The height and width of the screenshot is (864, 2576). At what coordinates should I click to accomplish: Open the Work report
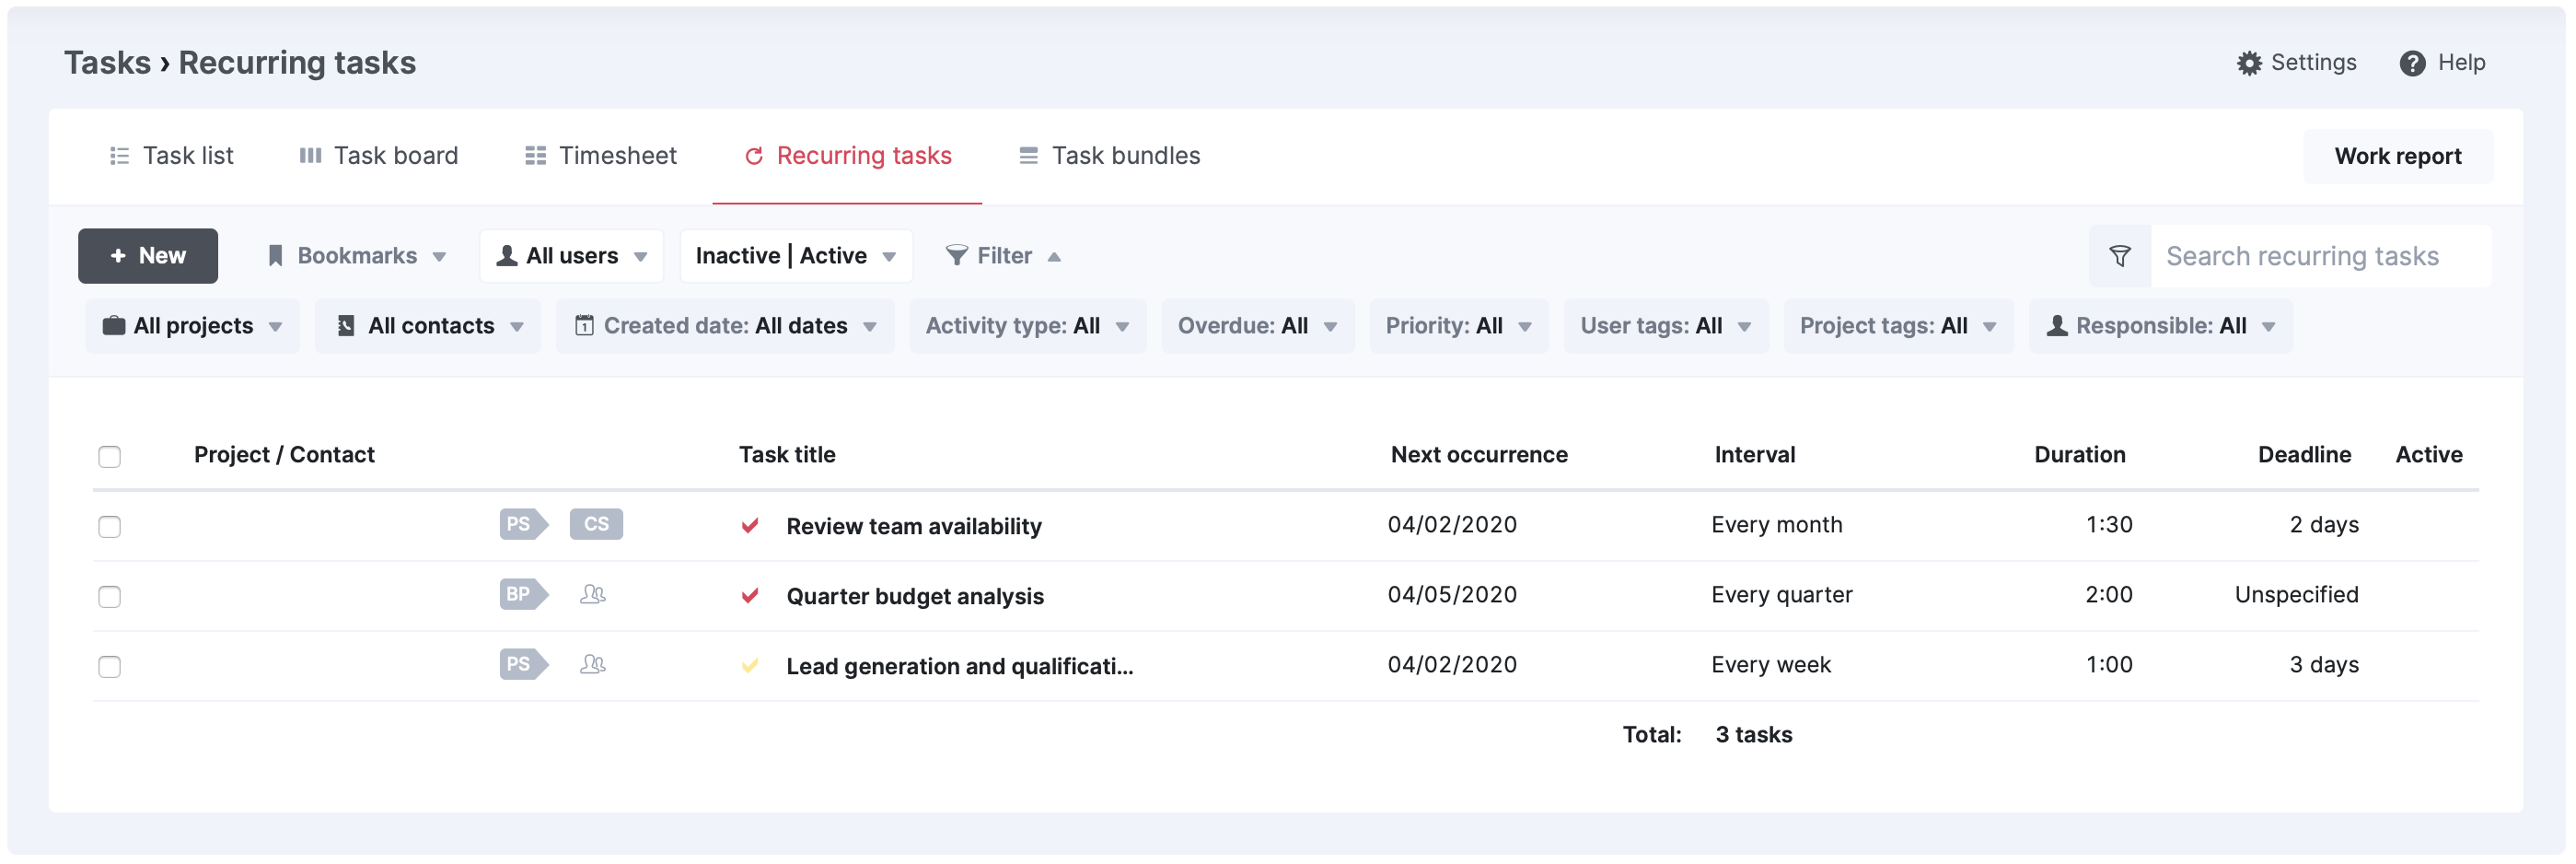coord(2397,156)
